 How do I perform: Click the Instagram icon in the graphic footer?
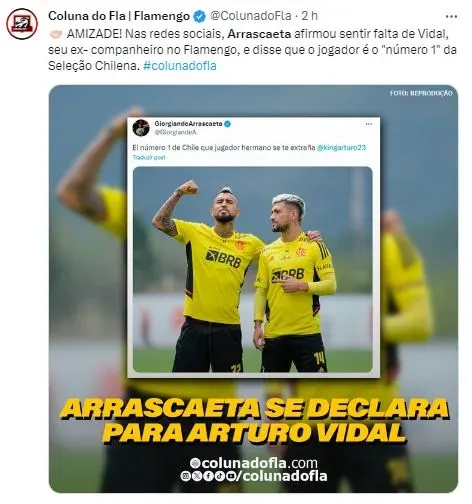coord(185,476)
